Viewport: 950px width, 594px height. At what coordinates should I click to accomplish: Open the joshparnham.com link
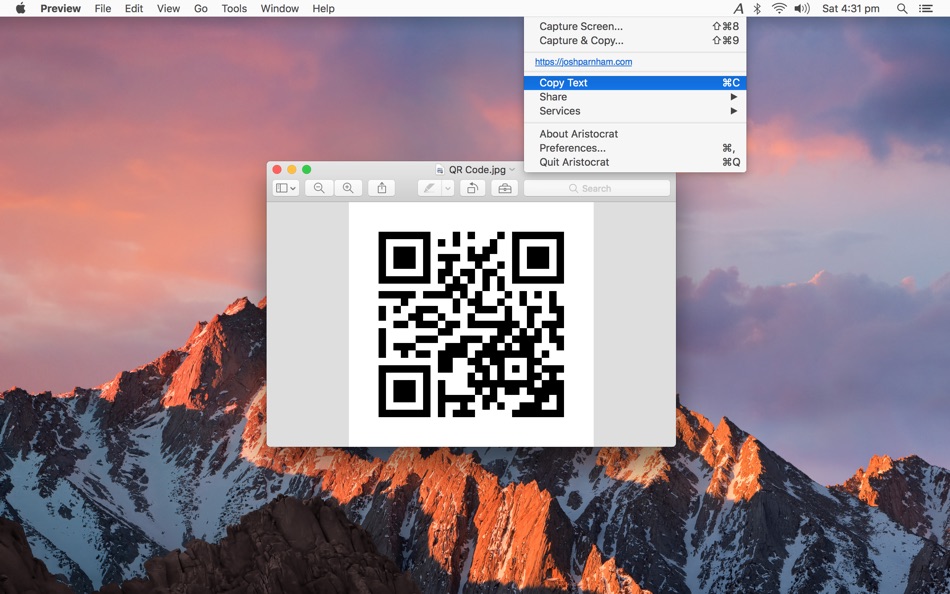click(x=583, y=62)
